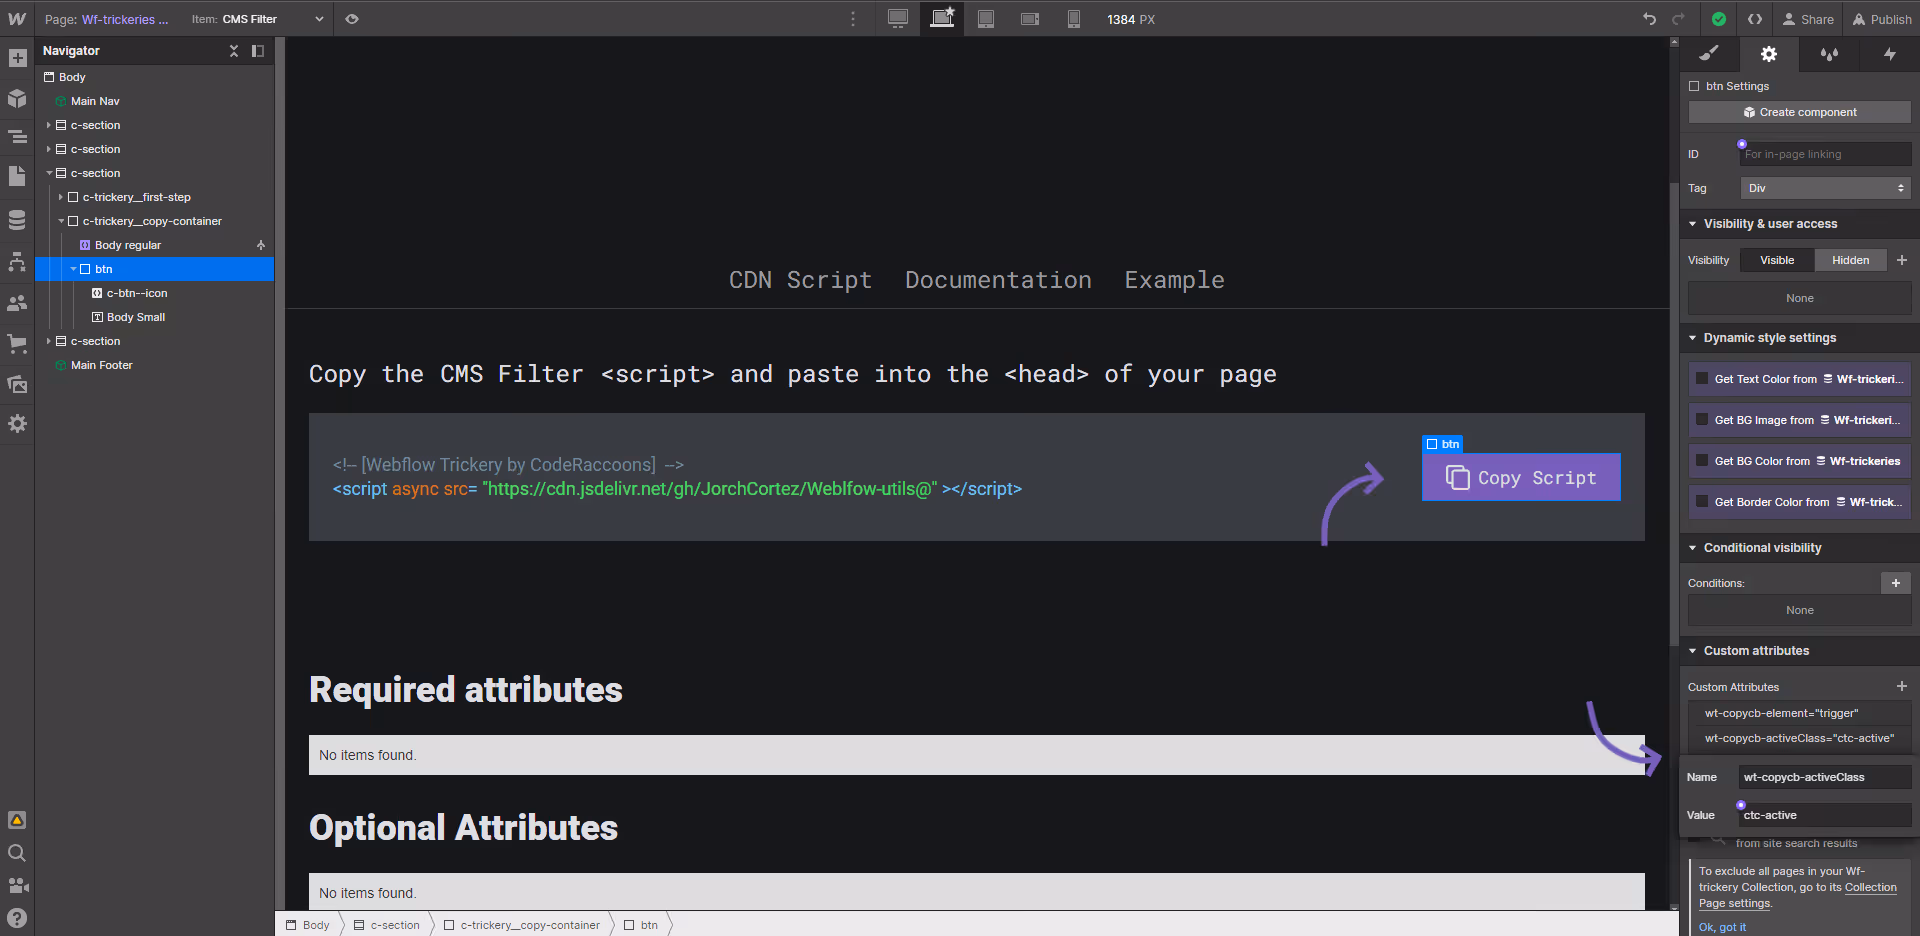Viewport: 1920px width, 936px height.
Task: Click the Copy Script button on canvas
Action: (1521, 477)
